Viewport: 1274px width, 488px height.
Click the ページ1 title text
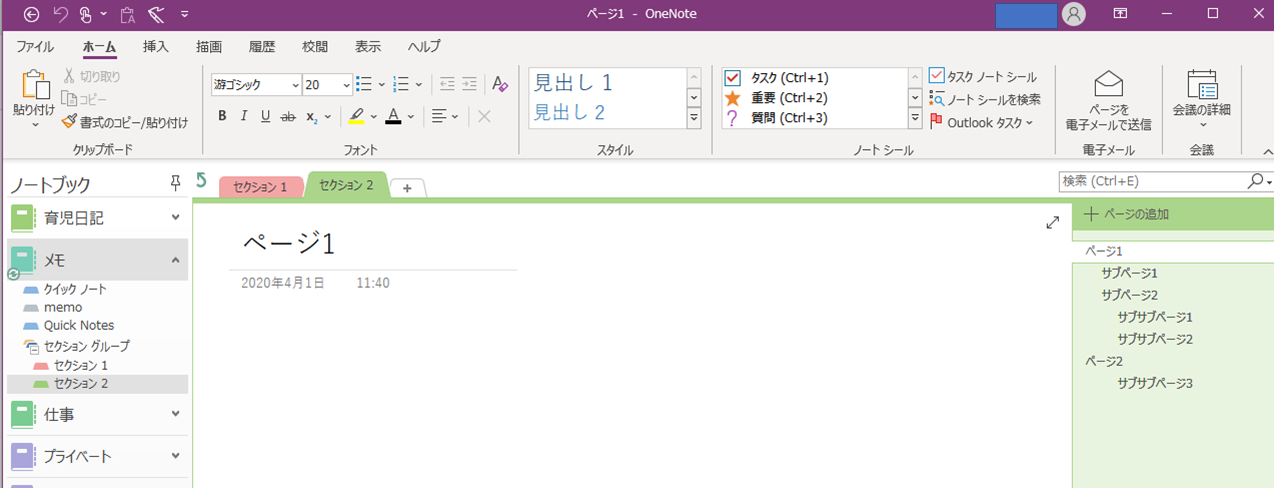(x=288, y=243)
